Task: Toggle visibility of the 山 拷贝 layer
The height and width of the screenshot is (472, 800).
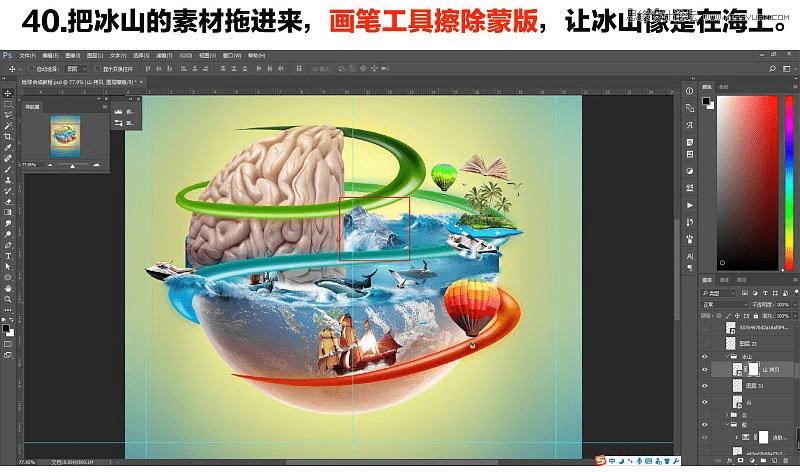Action: coord(705,369)
